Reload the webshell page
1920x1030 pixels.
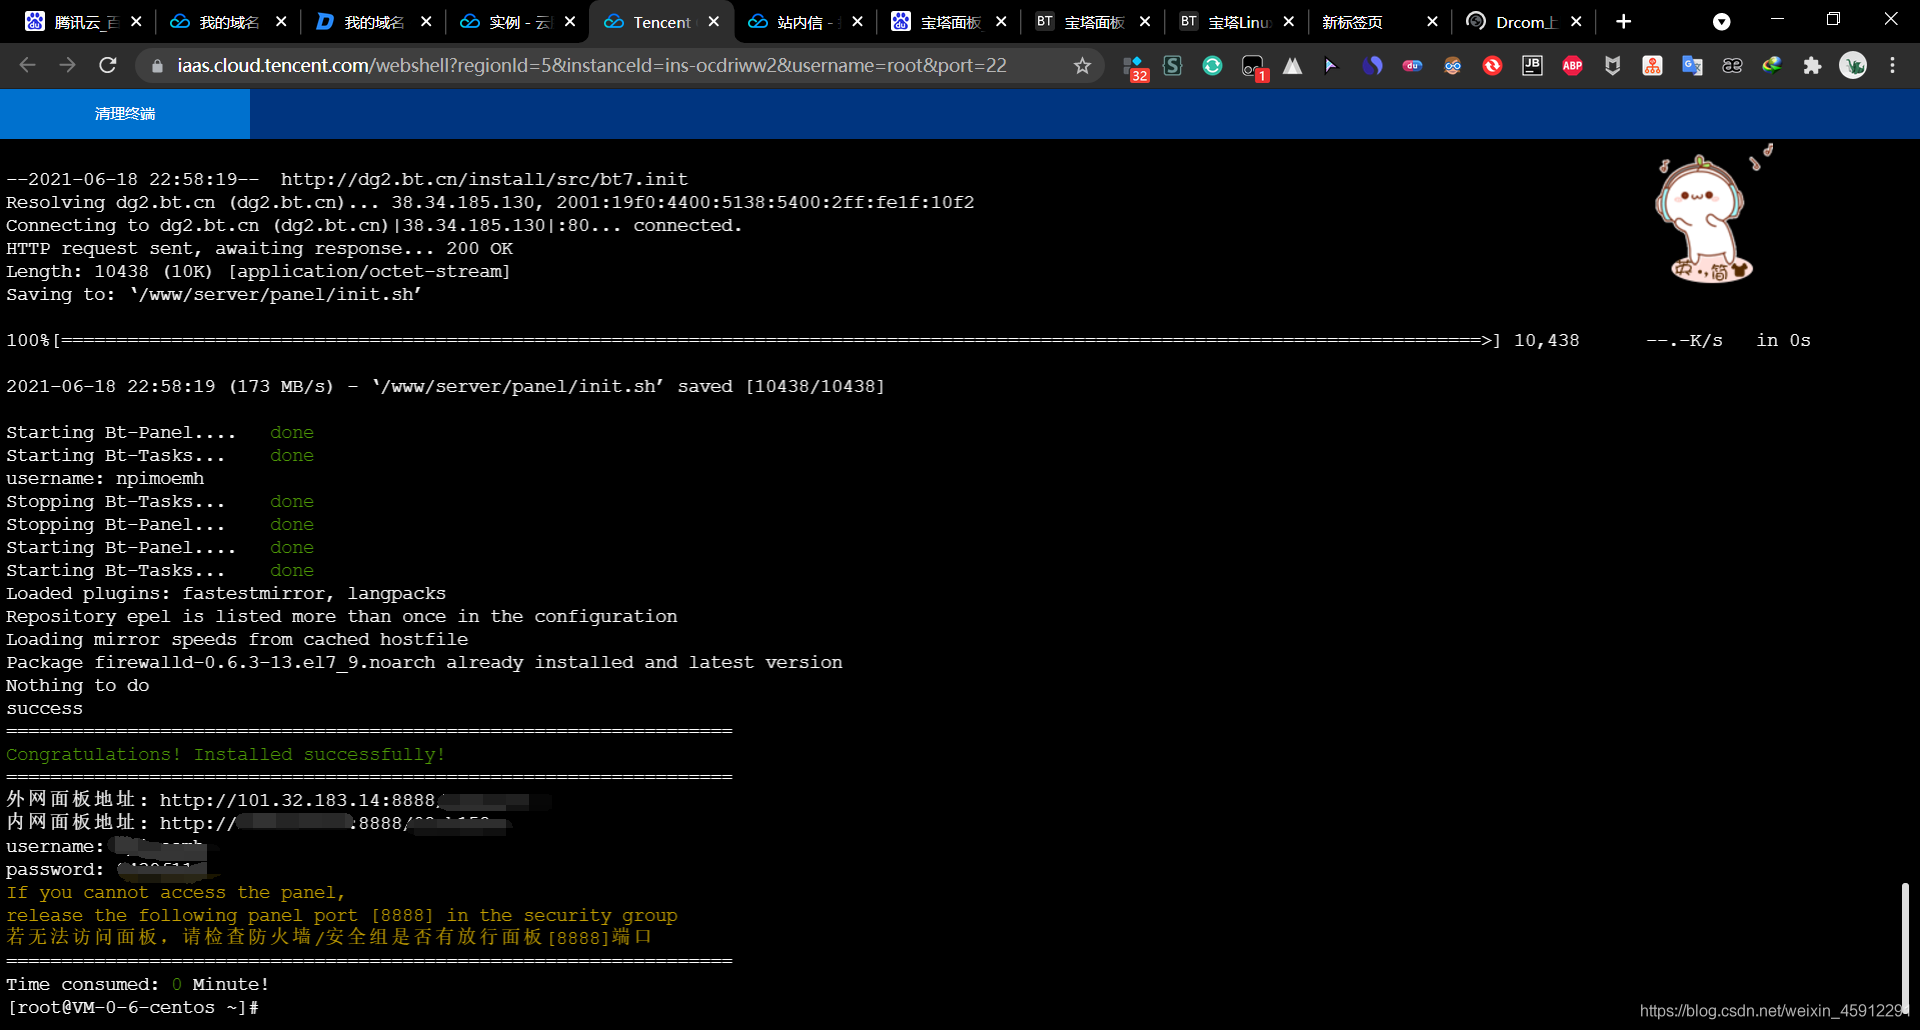pos(108,65)
